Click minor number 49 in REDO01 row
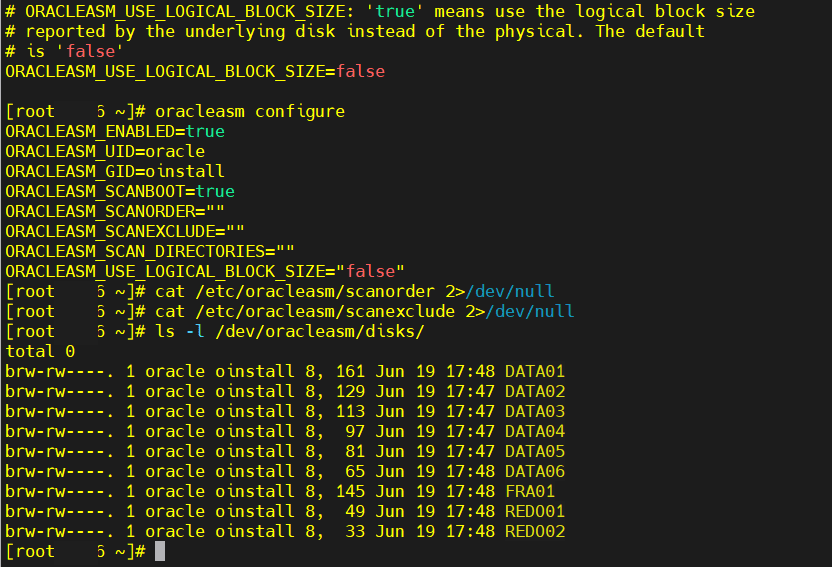The image size is (832, 567). click(355, 511)
